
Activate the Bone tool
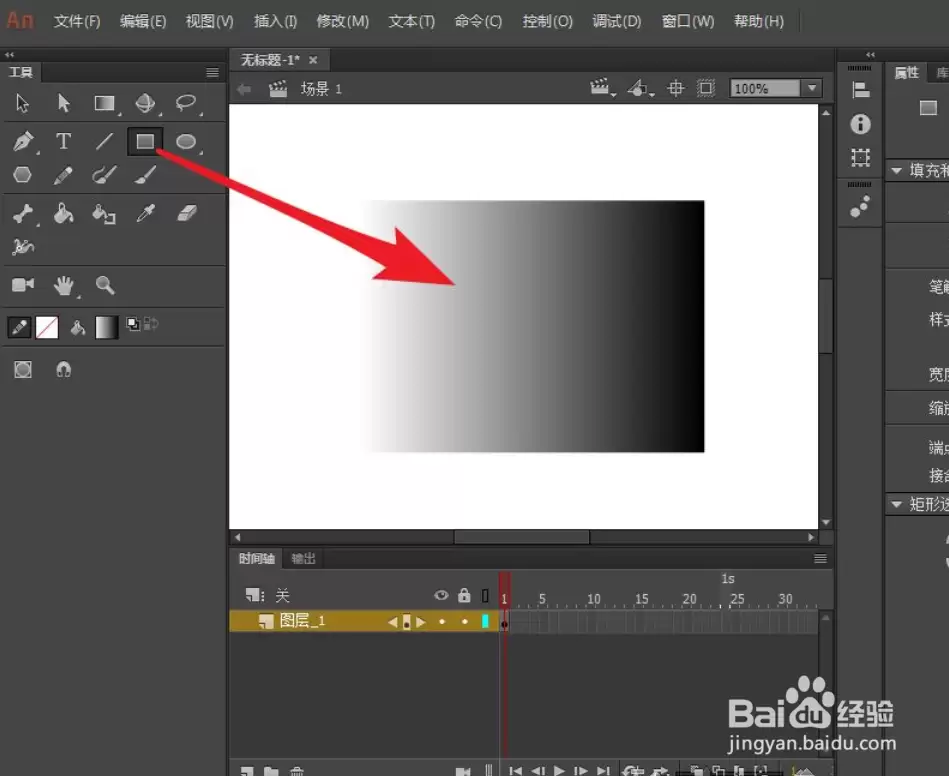(23, 214)
